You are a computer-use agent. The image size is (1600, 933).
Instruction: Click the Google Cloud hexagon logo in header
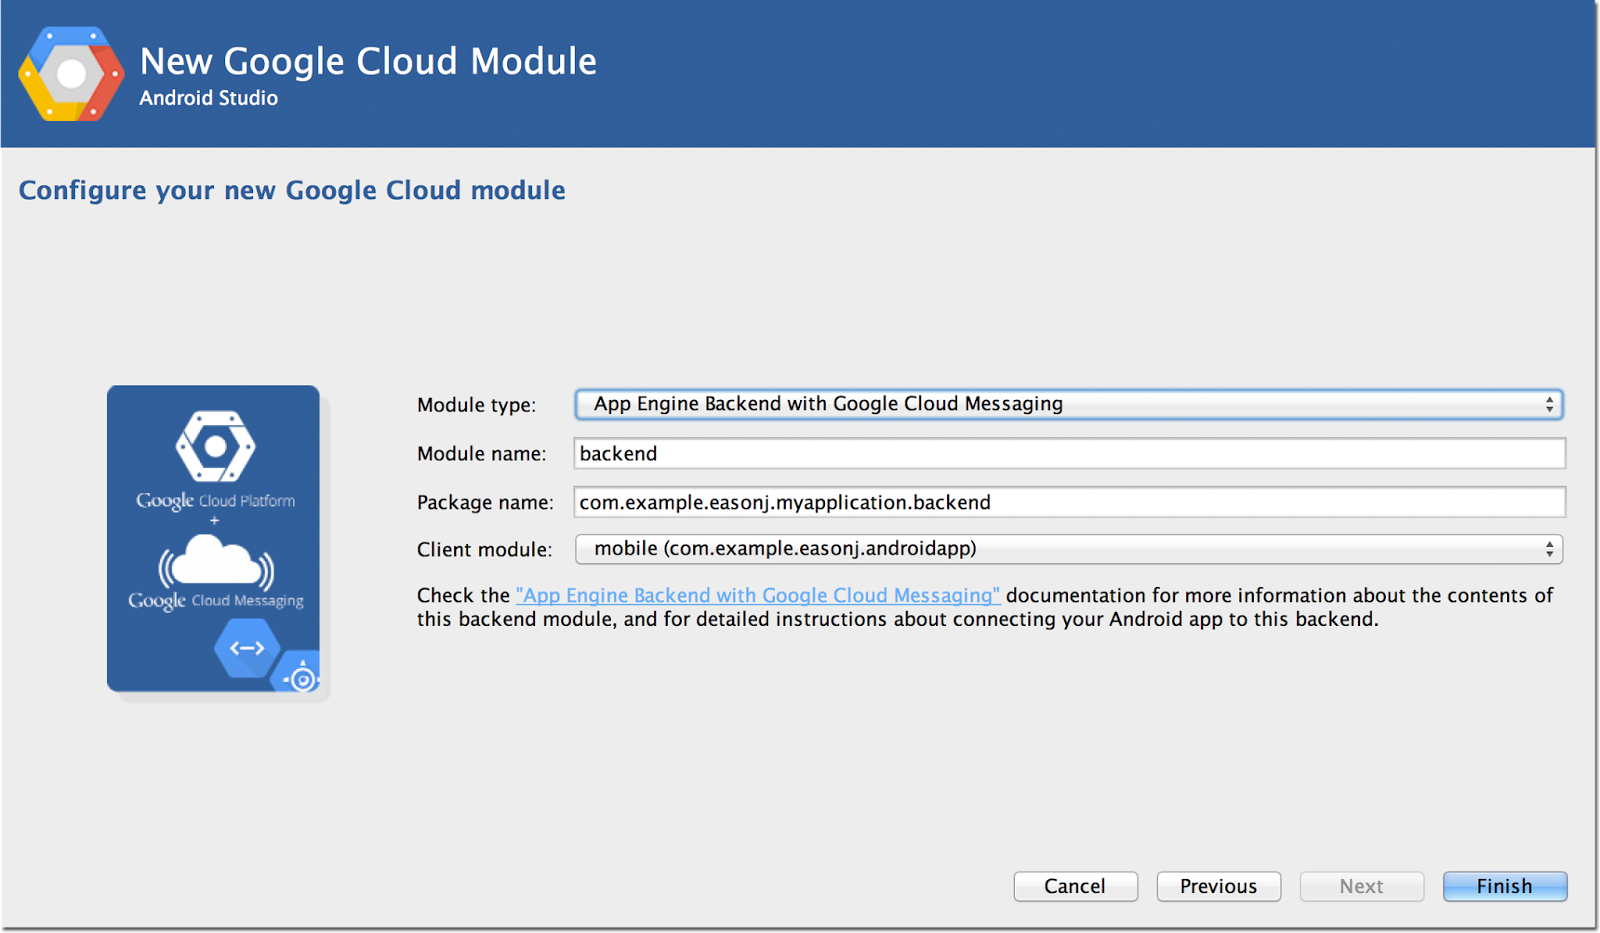pos(71,74)
